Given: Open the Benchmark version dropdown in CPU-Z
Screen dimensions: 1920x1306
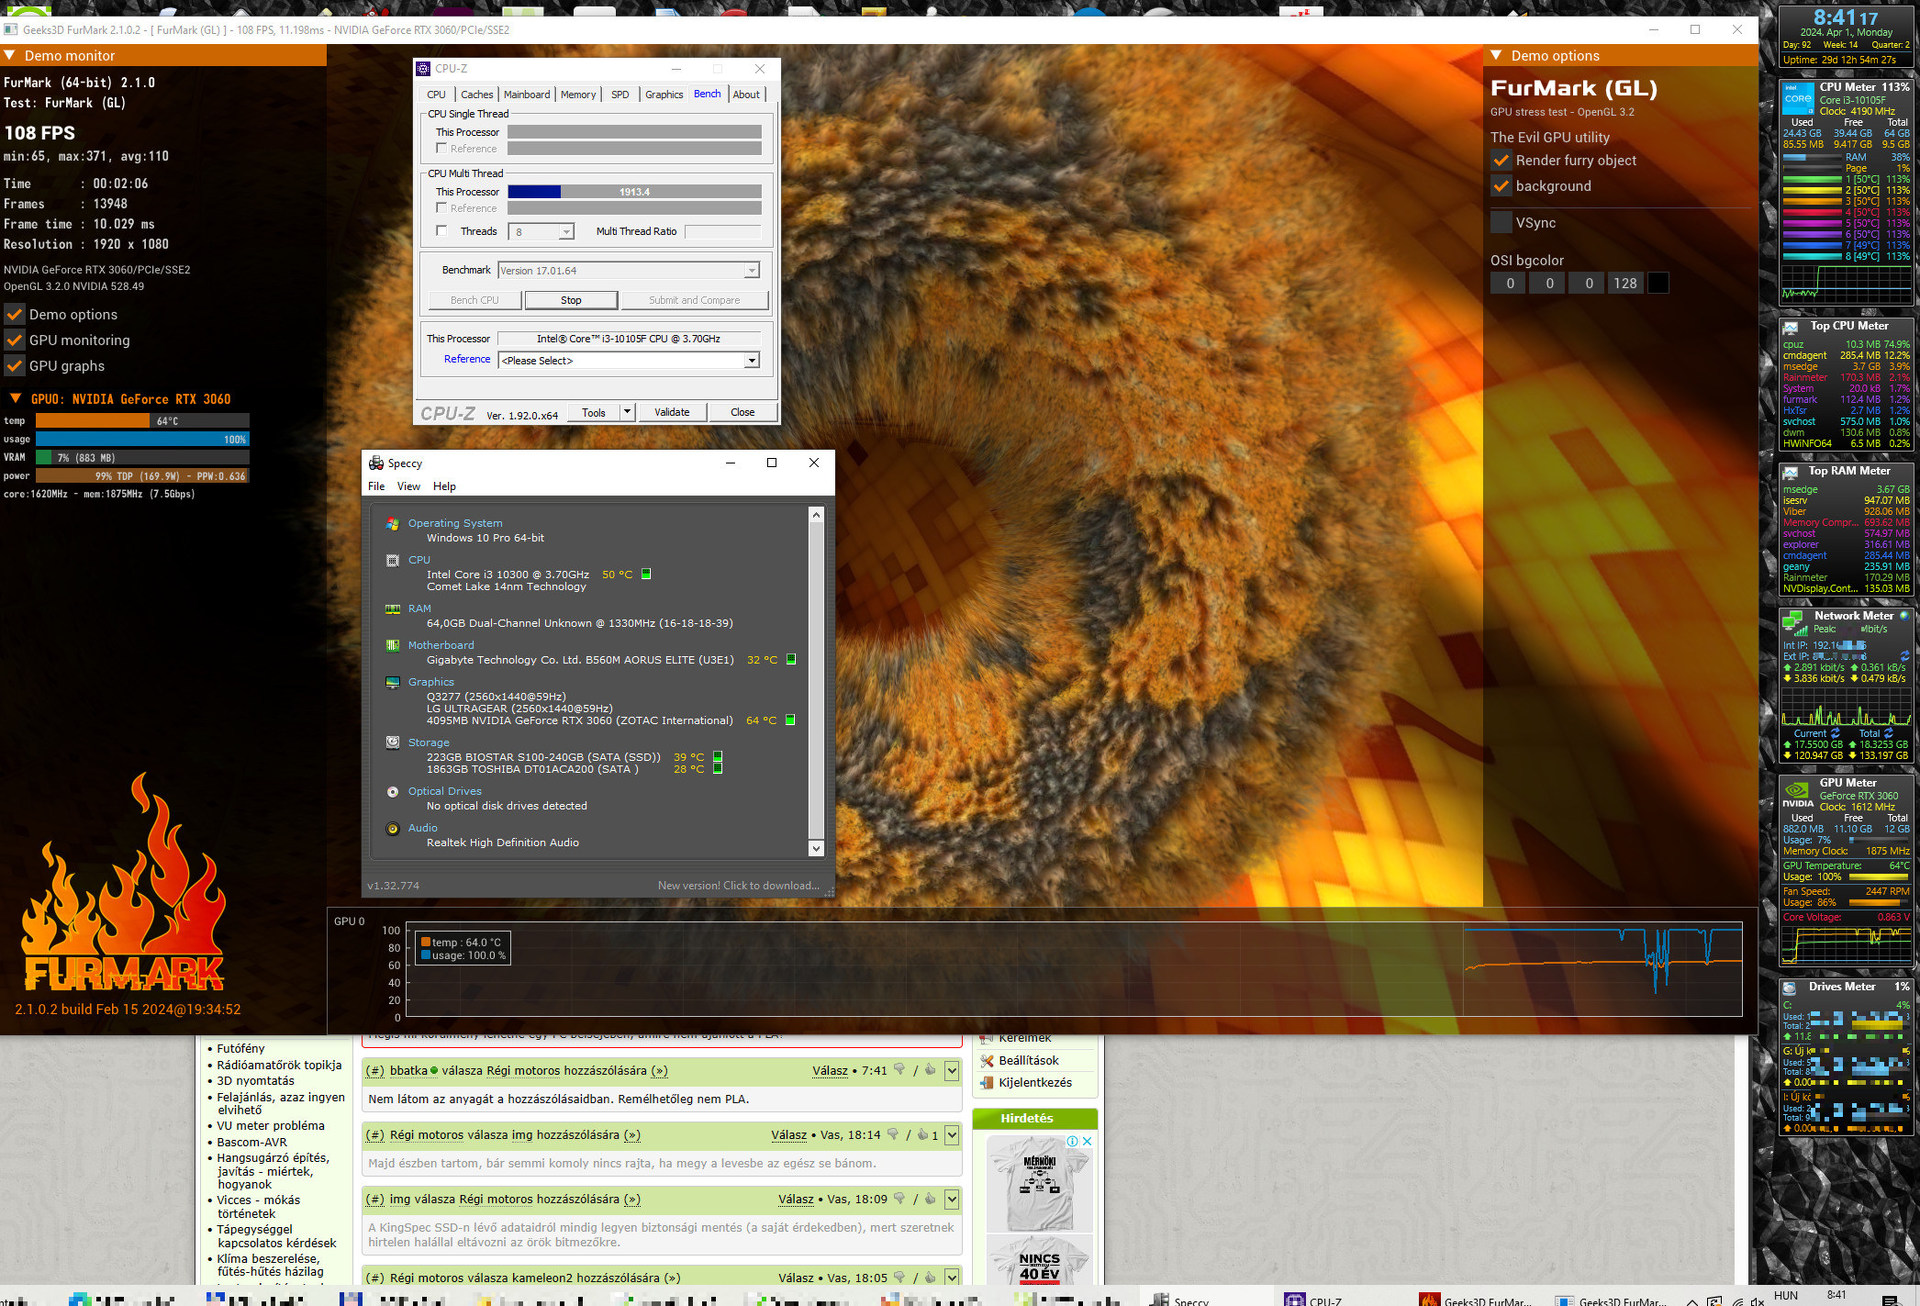Looking at the screenshot, I should point(751,271).
